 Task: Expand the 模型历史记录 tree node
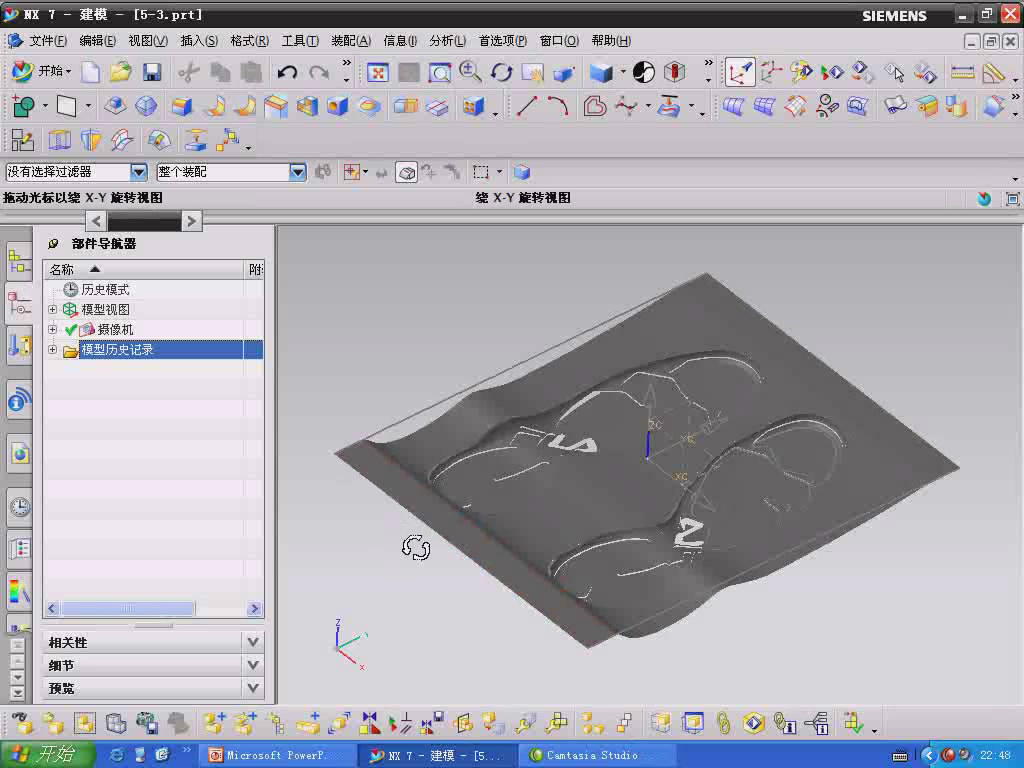(x=52, y=350)
